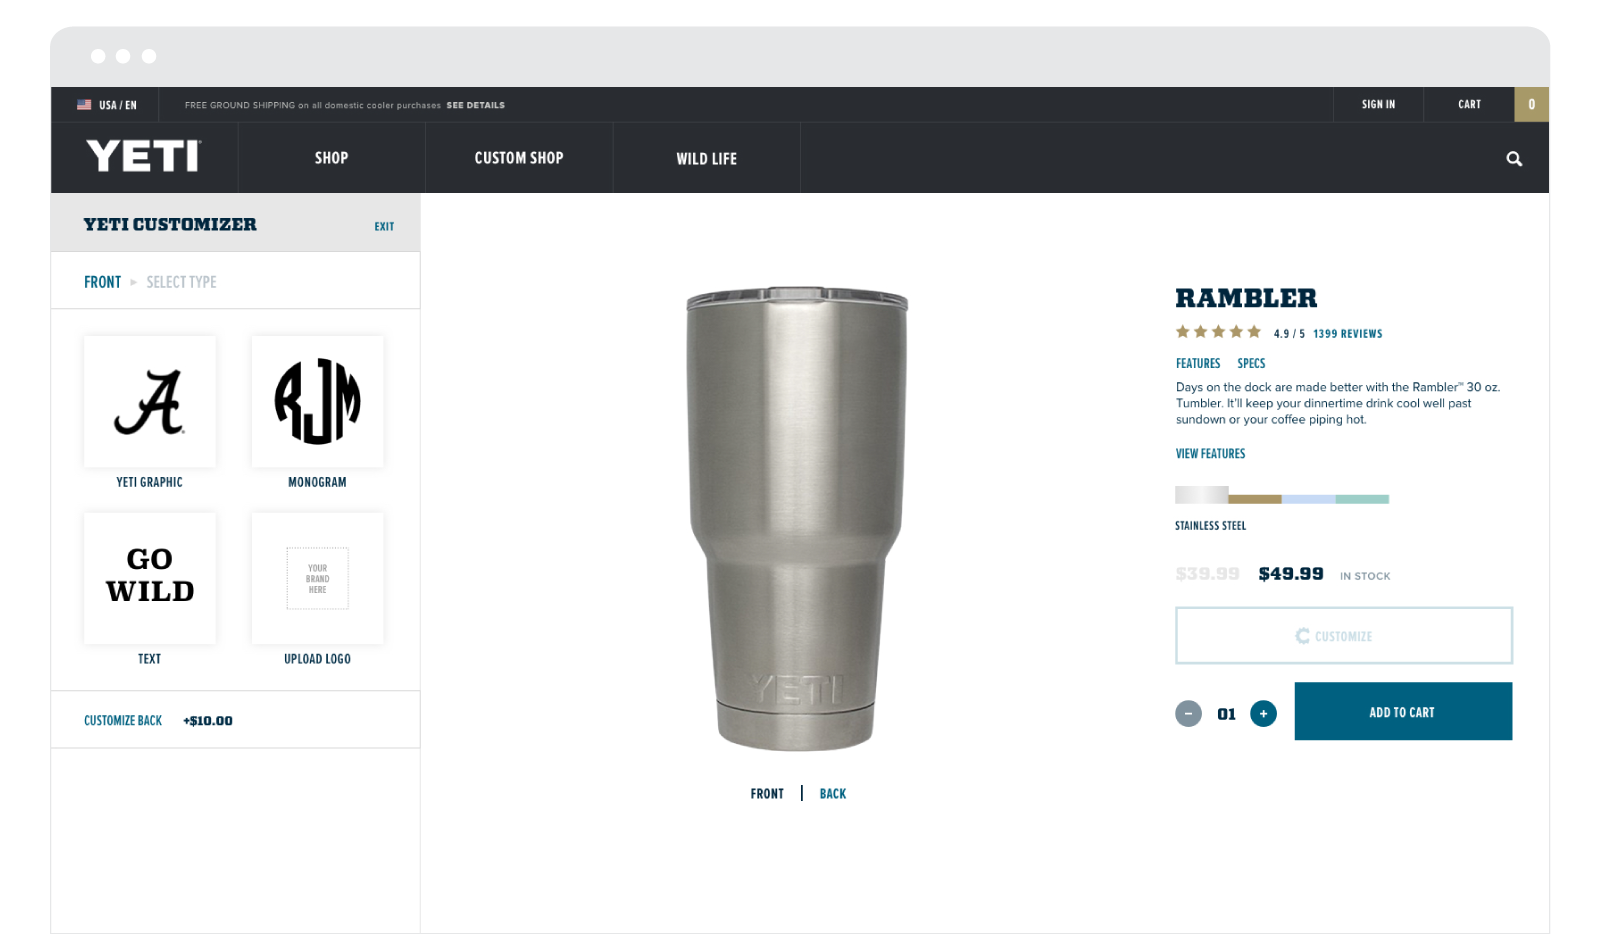Click View Features link
The width and height of the screenshot is (1600, 934).
(1210, 454)
